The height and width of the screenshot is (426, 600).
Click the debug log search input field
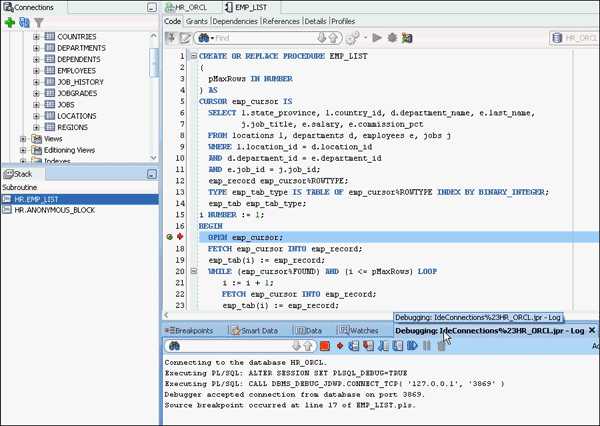coord(234,346)
